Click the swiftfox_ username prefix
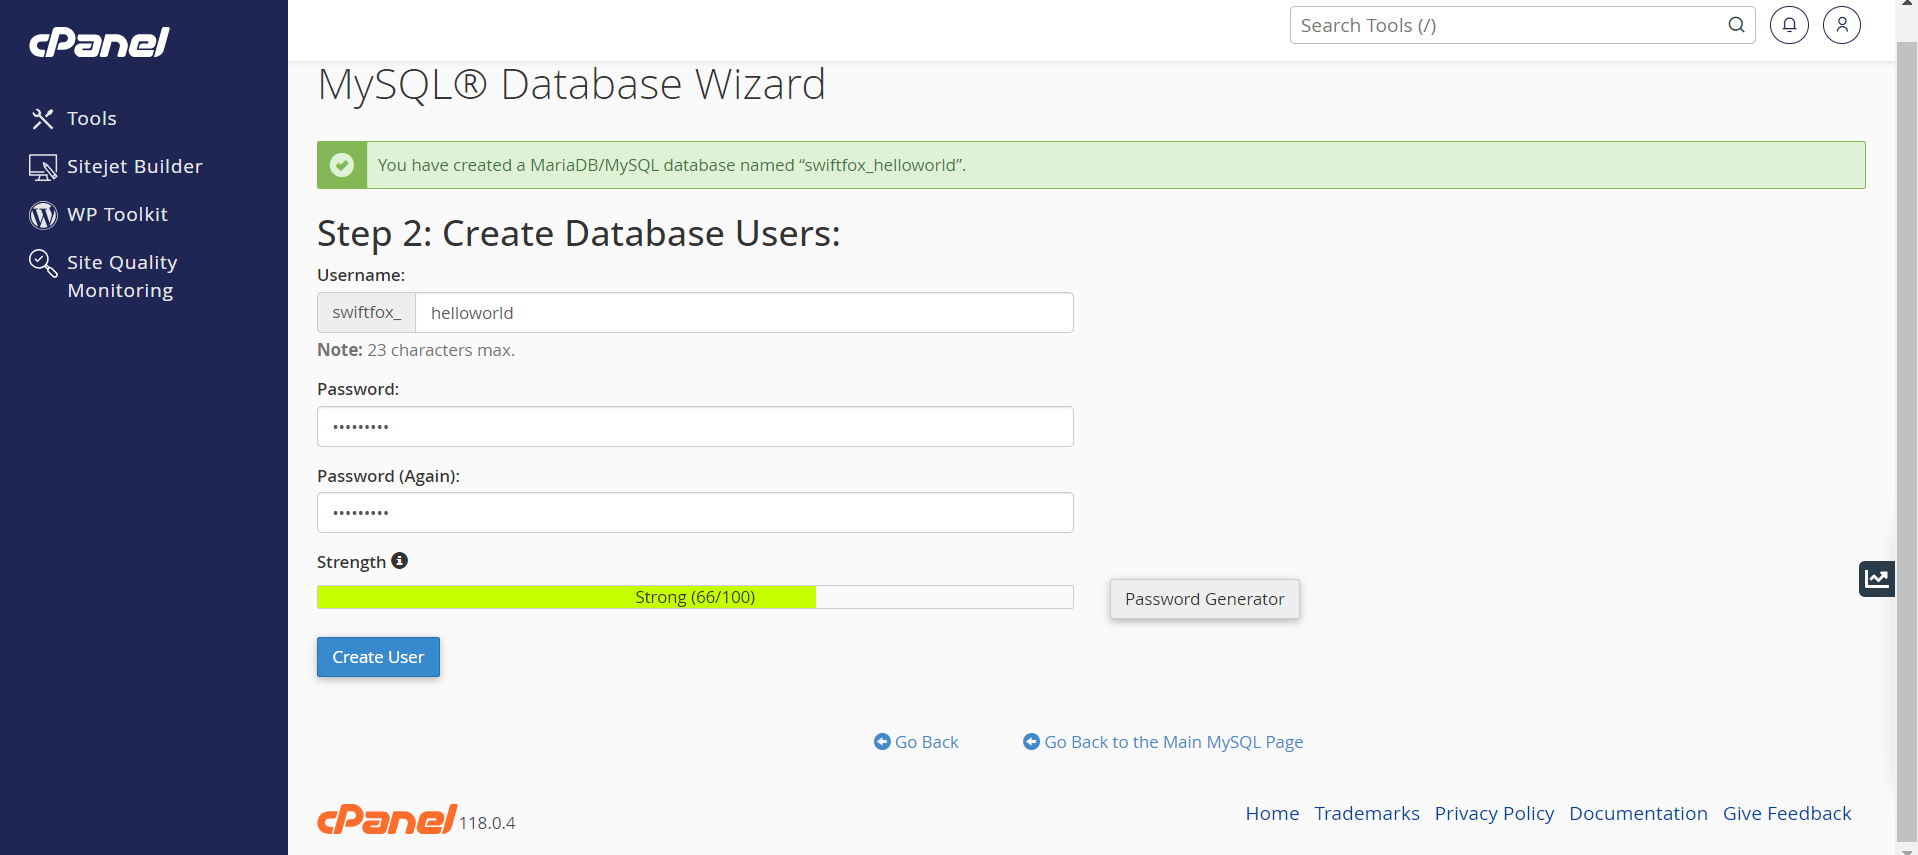This screenshot has width=1918, height=855. point(366,313)
